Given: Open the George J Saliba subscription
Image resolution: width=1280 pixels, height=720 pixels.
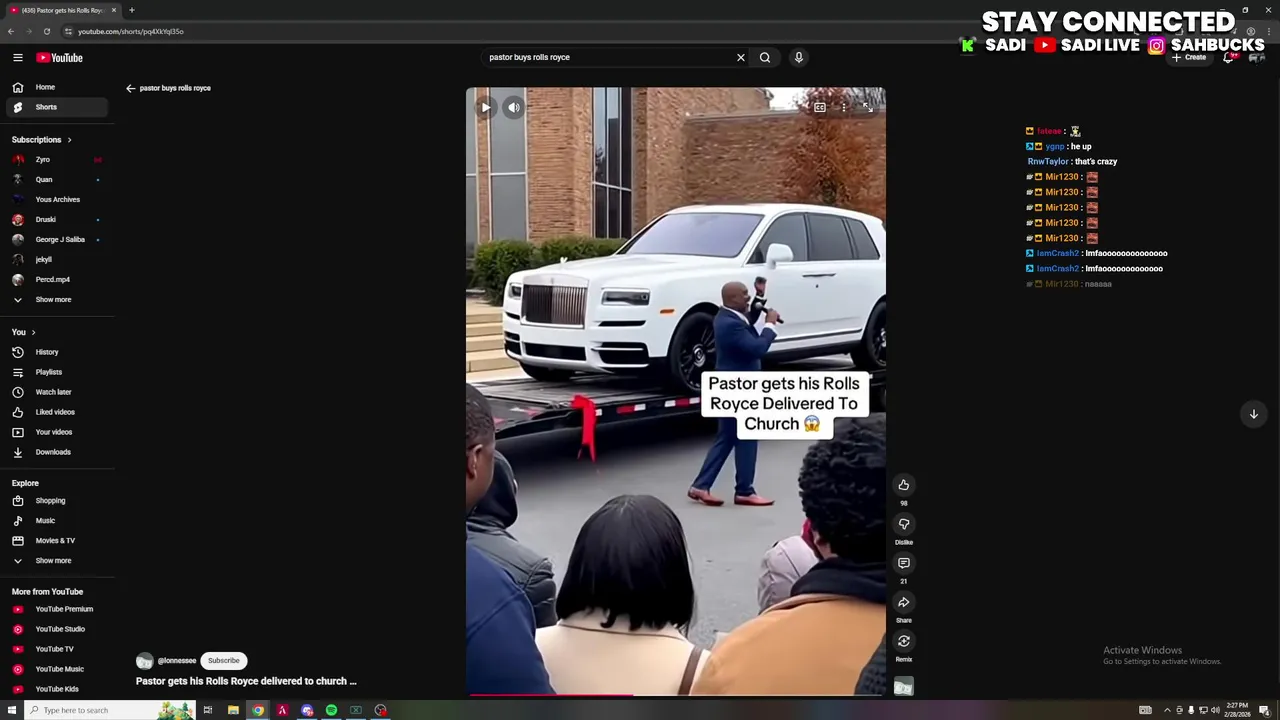Looking at the screenshot, I should click(x=57, y=240).
